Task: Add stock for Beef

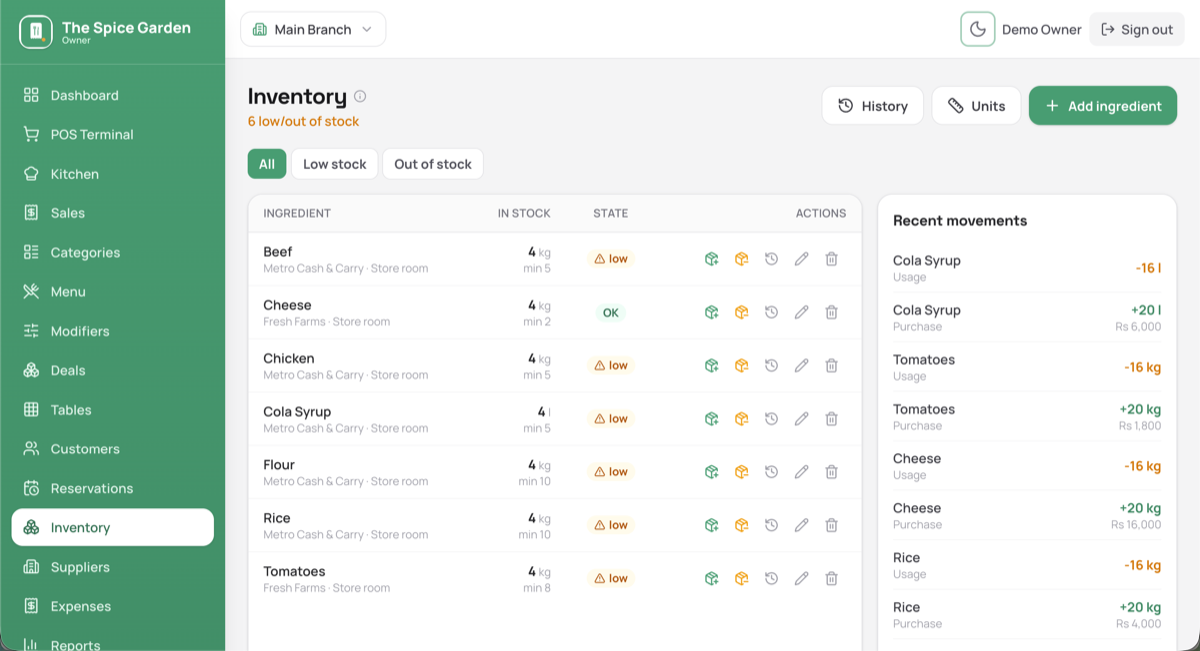Action: 711,259
